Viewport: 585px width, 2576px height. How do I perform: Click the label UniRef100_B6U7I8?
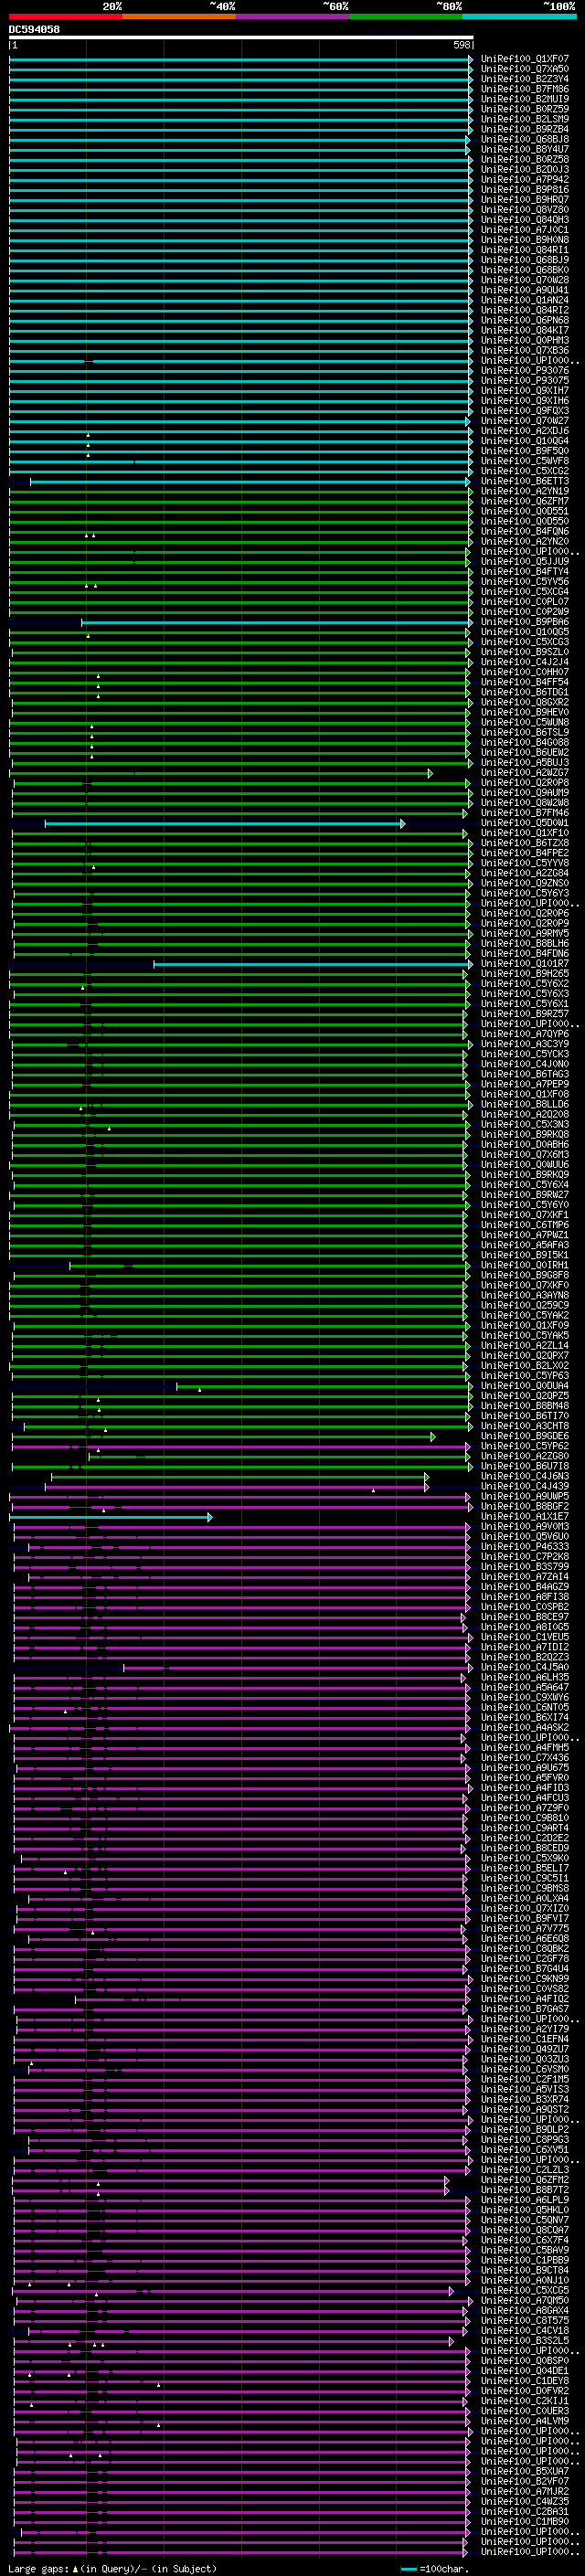pos(525,1466)
